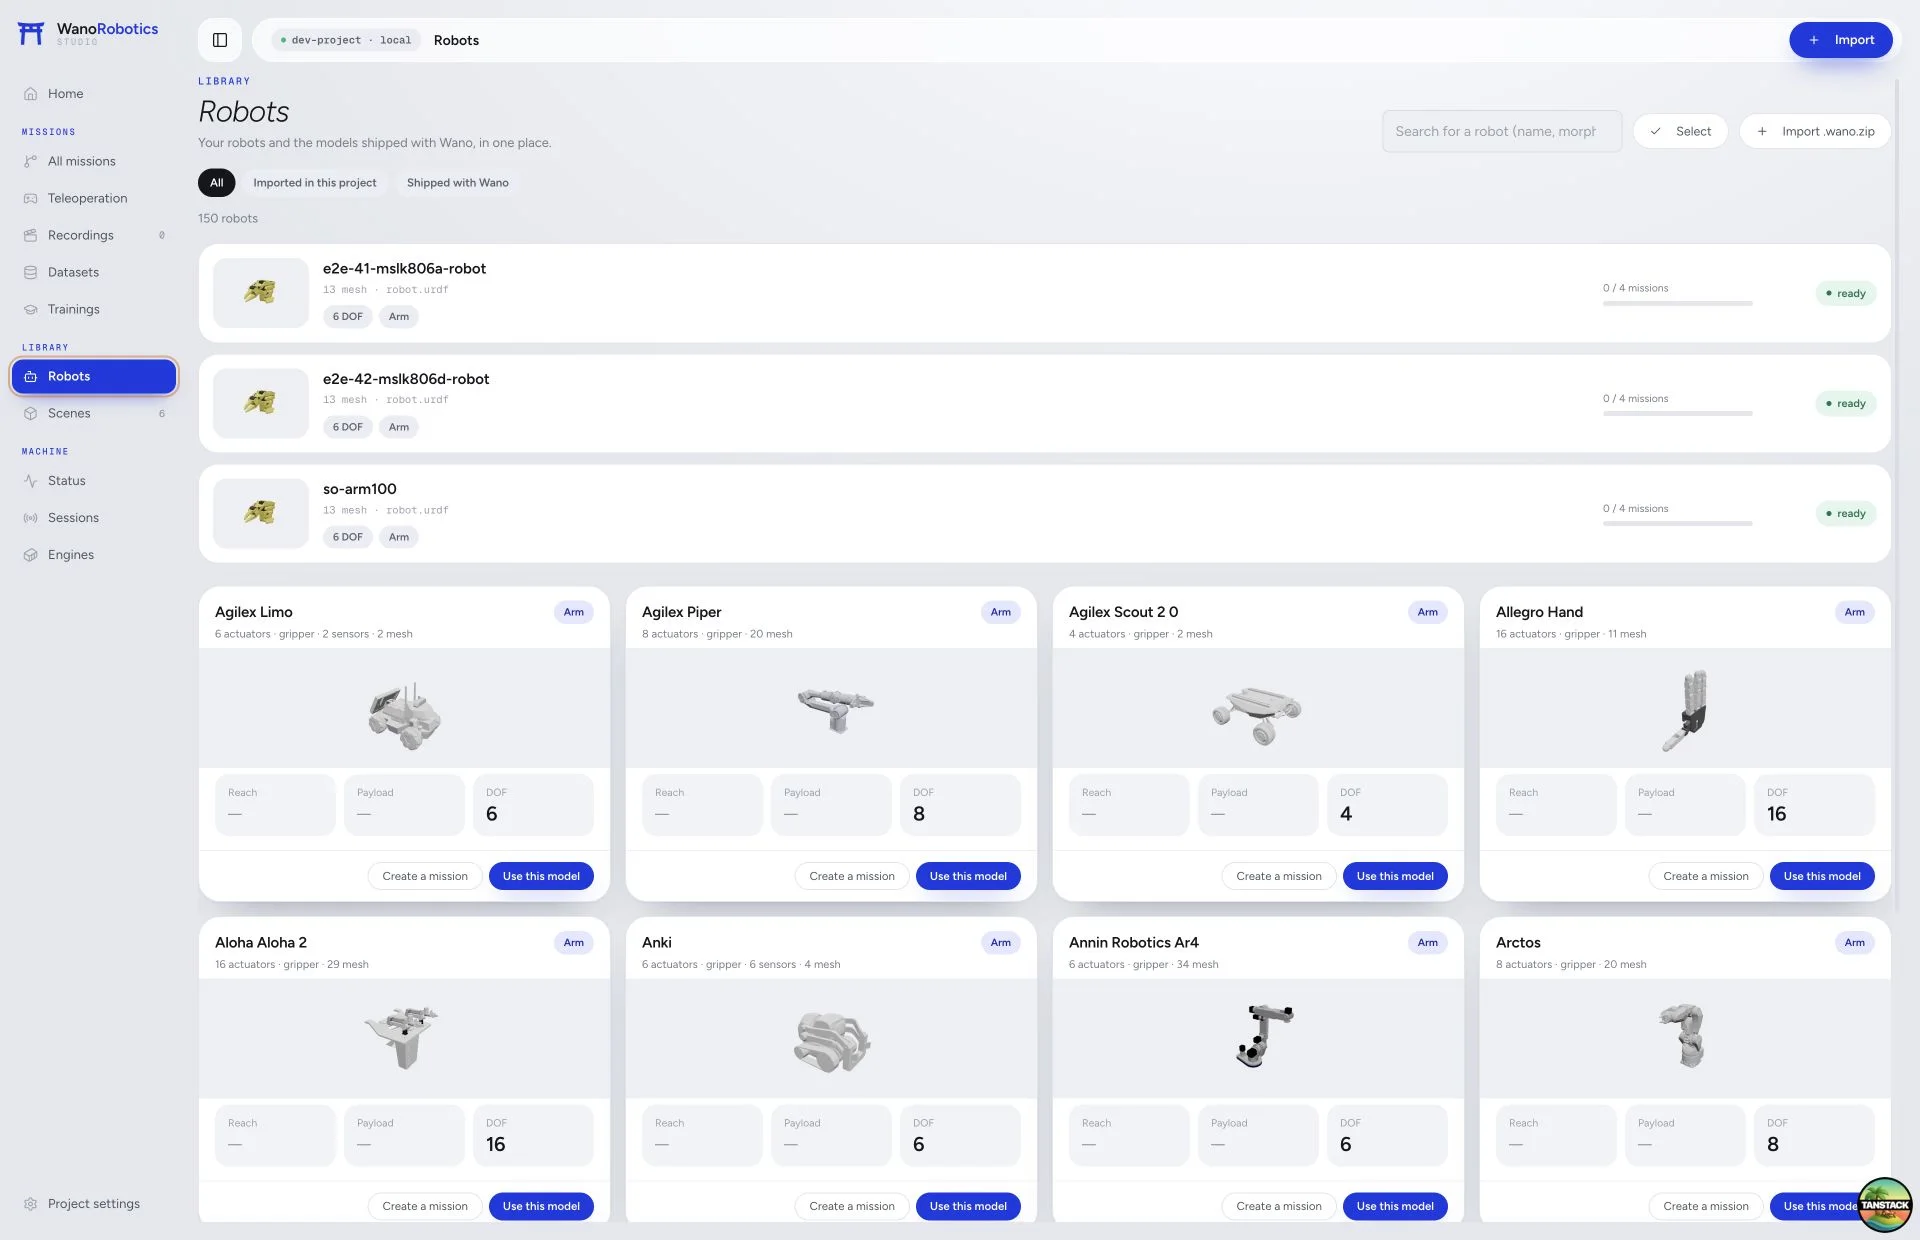Viewport: 1920px width, 1240px height.
Task: Click the e2e-41-mslk806a-robot name
Action: tap(404, 269)
